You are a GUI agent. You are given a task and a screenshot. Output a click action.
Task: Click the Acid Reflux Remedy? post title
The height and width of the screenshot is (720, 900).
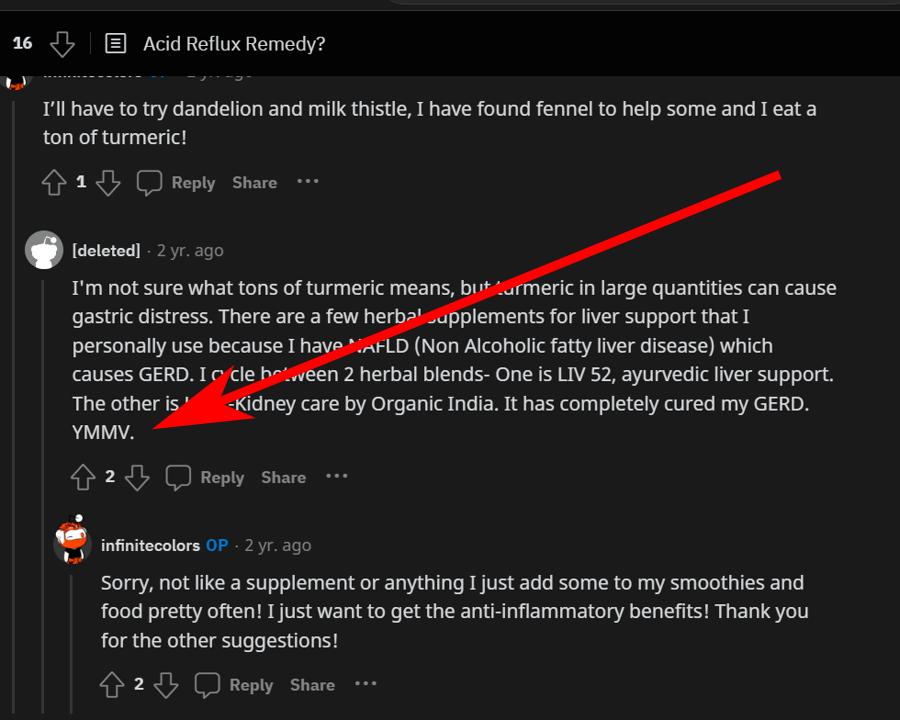[x=234, y=44]
